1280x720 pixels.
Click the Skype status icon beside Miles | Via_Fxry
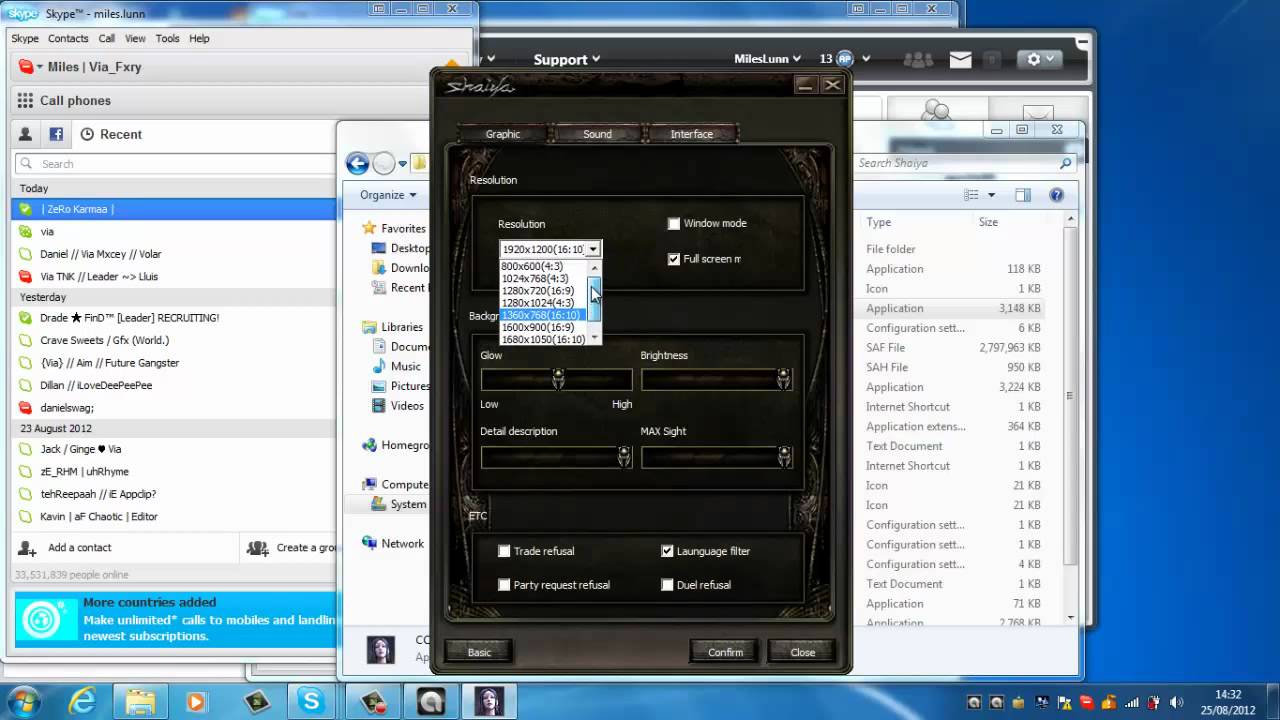pos(26,67)
